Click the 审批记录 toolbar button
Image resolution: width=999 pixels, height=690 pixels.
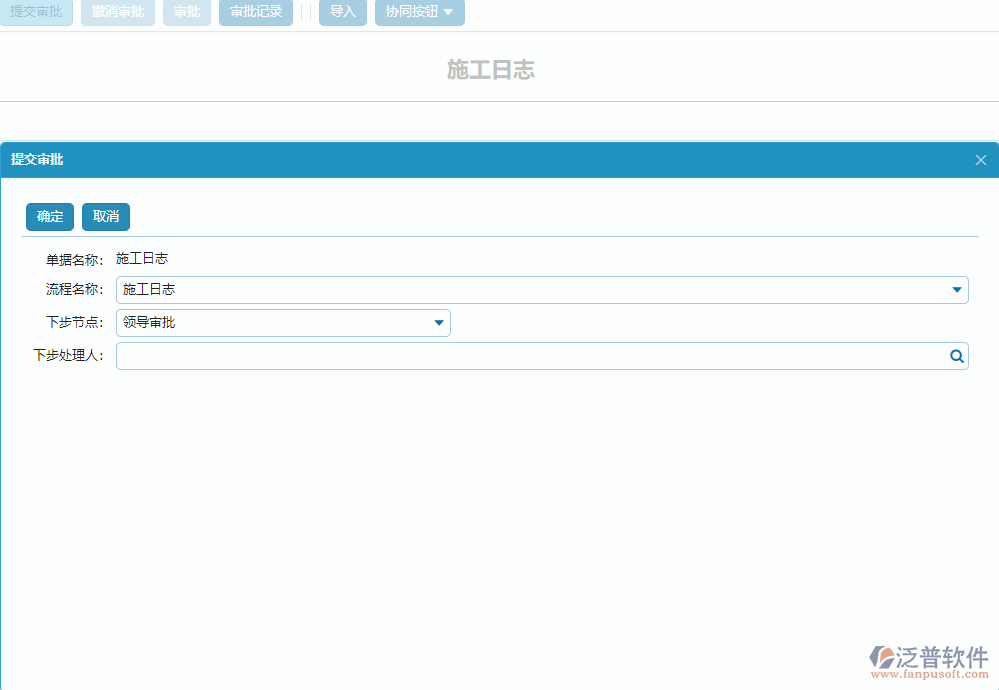point(255,13)
